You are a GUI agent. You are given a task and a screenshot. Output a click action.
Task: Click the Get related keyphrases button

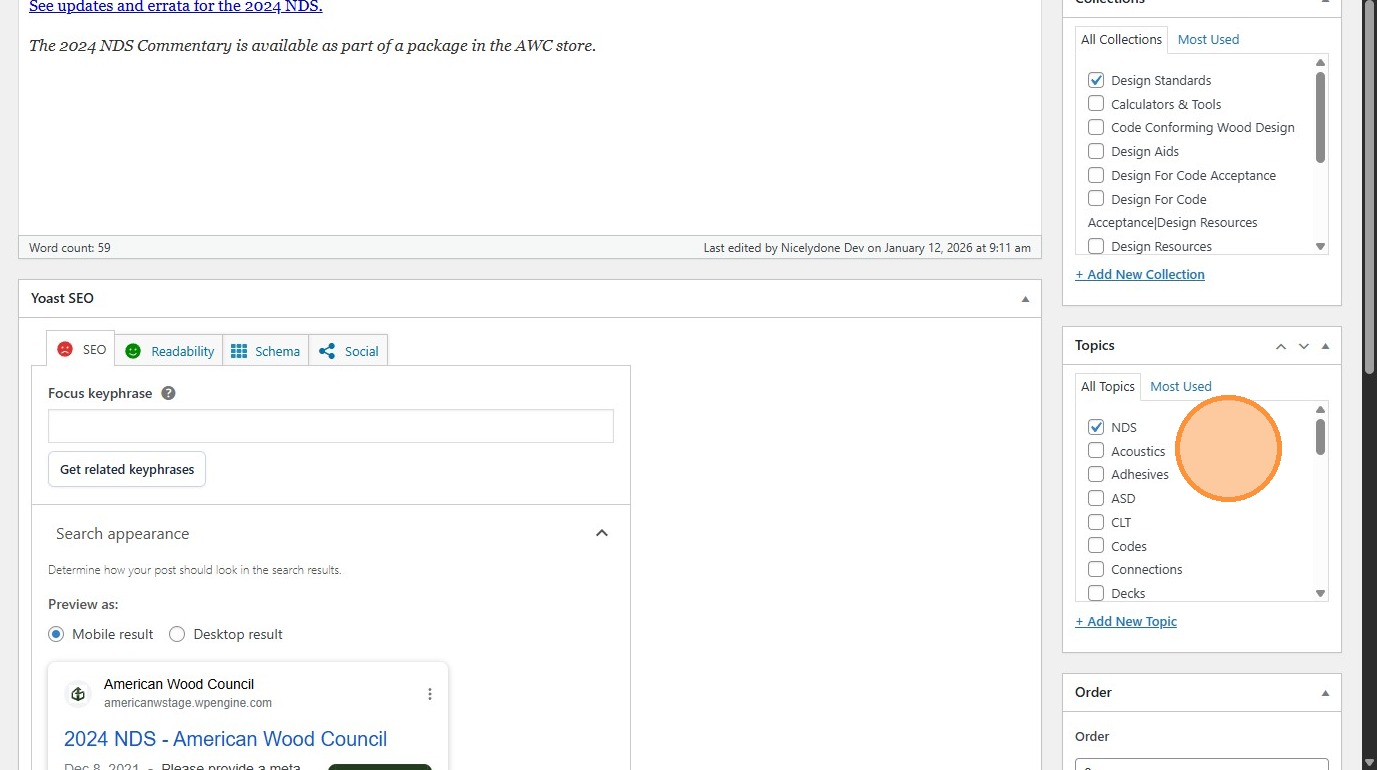point(127,469)
